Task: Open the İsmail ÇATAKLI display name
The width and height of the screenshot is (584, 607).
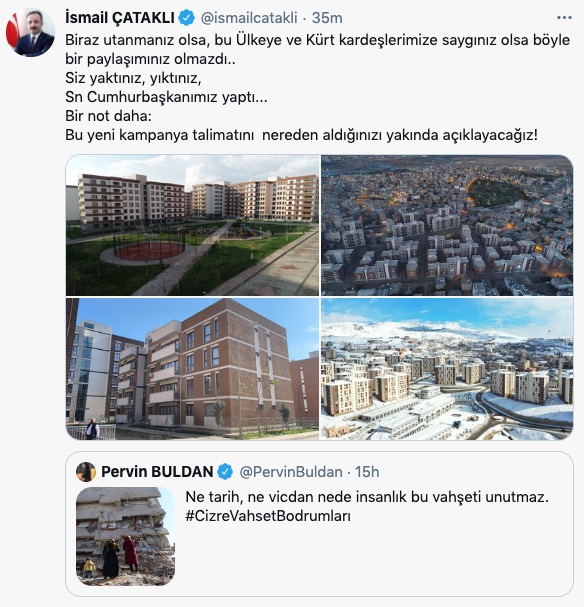Action: click(x=120, y=18)
